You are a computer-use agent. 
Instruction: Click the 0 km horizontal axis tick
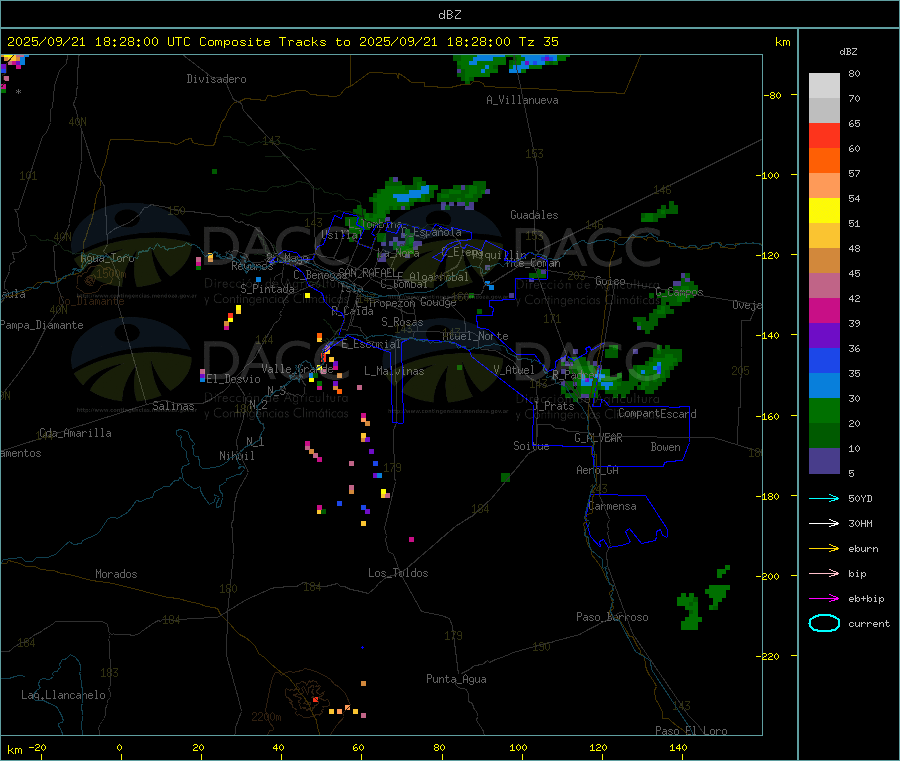click(x=119, y=747)
